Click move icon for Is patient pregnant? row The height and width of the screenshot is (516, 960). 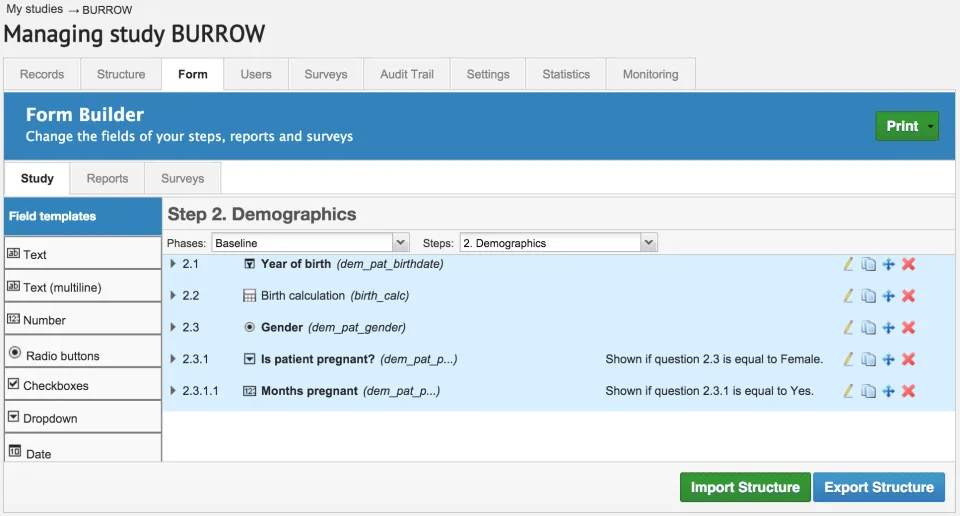[888, 359]
